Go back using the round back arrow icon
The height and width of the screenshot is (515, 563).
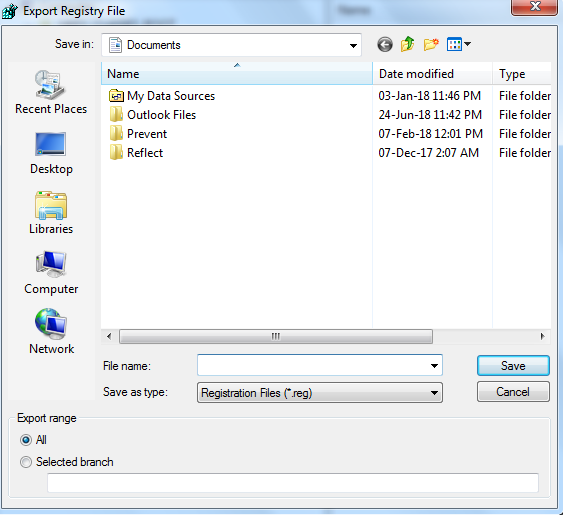point(385,45)
